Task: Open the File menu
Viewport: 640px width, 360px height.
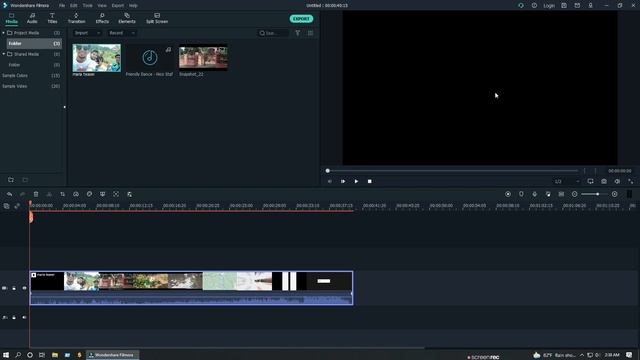Action: (62, 6)
